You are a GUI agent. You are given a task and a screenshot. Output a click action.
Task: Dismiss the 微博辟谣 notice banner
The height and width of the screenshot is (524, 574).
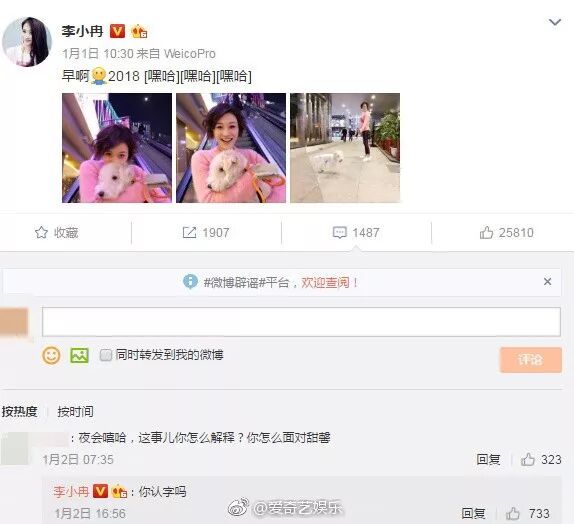547,282
